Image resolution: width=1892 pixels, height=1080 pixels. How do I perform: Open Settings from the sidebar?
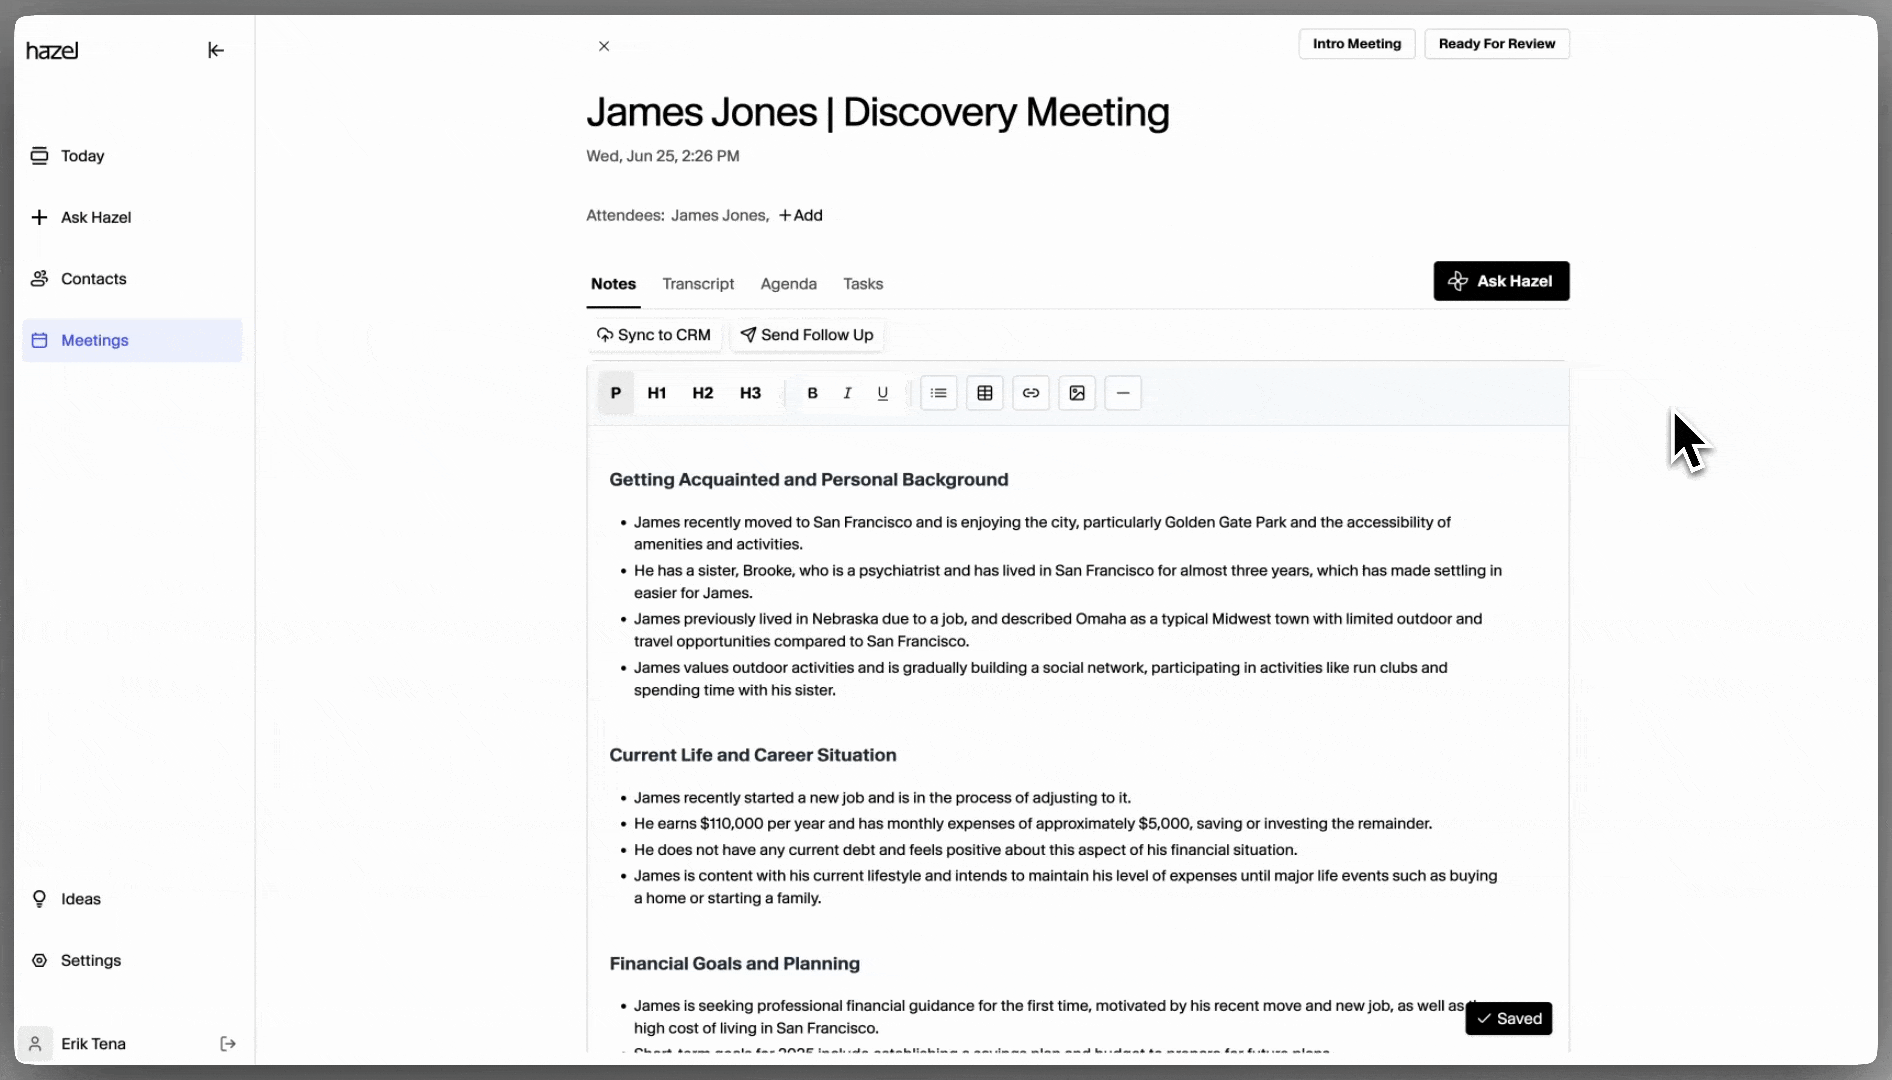(x=90, y=960)
